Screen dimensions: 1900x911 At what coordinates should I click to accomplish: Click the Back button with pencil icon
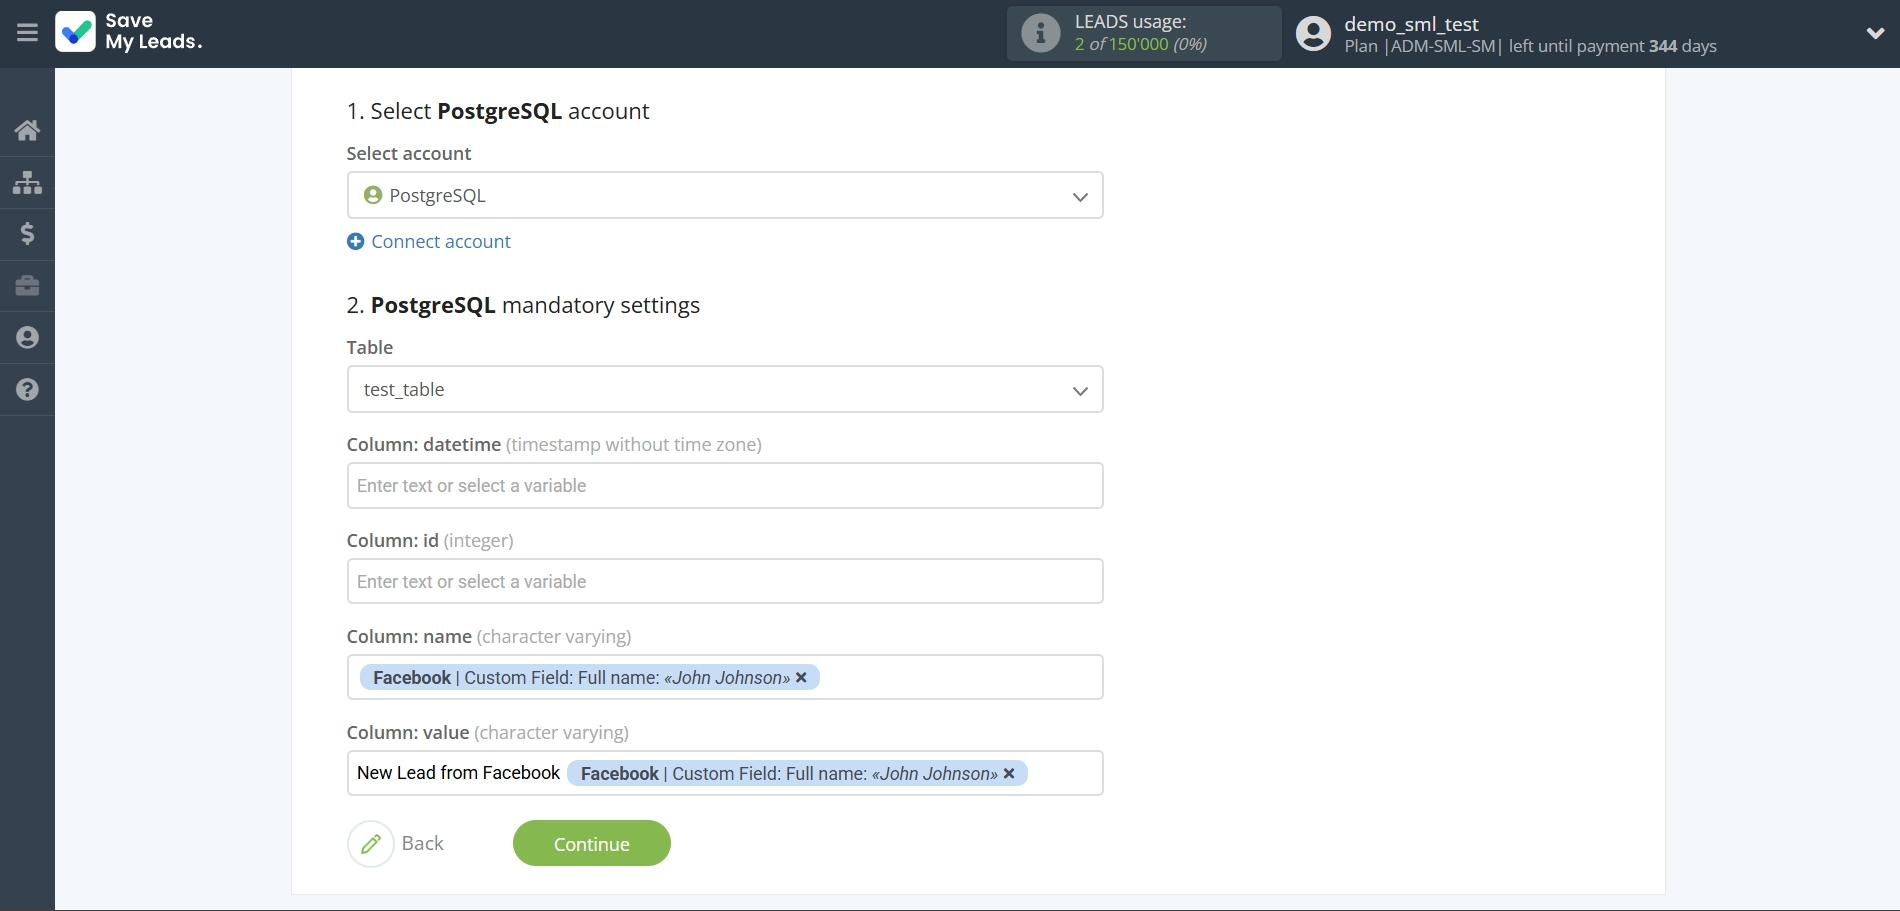point(397,844)
